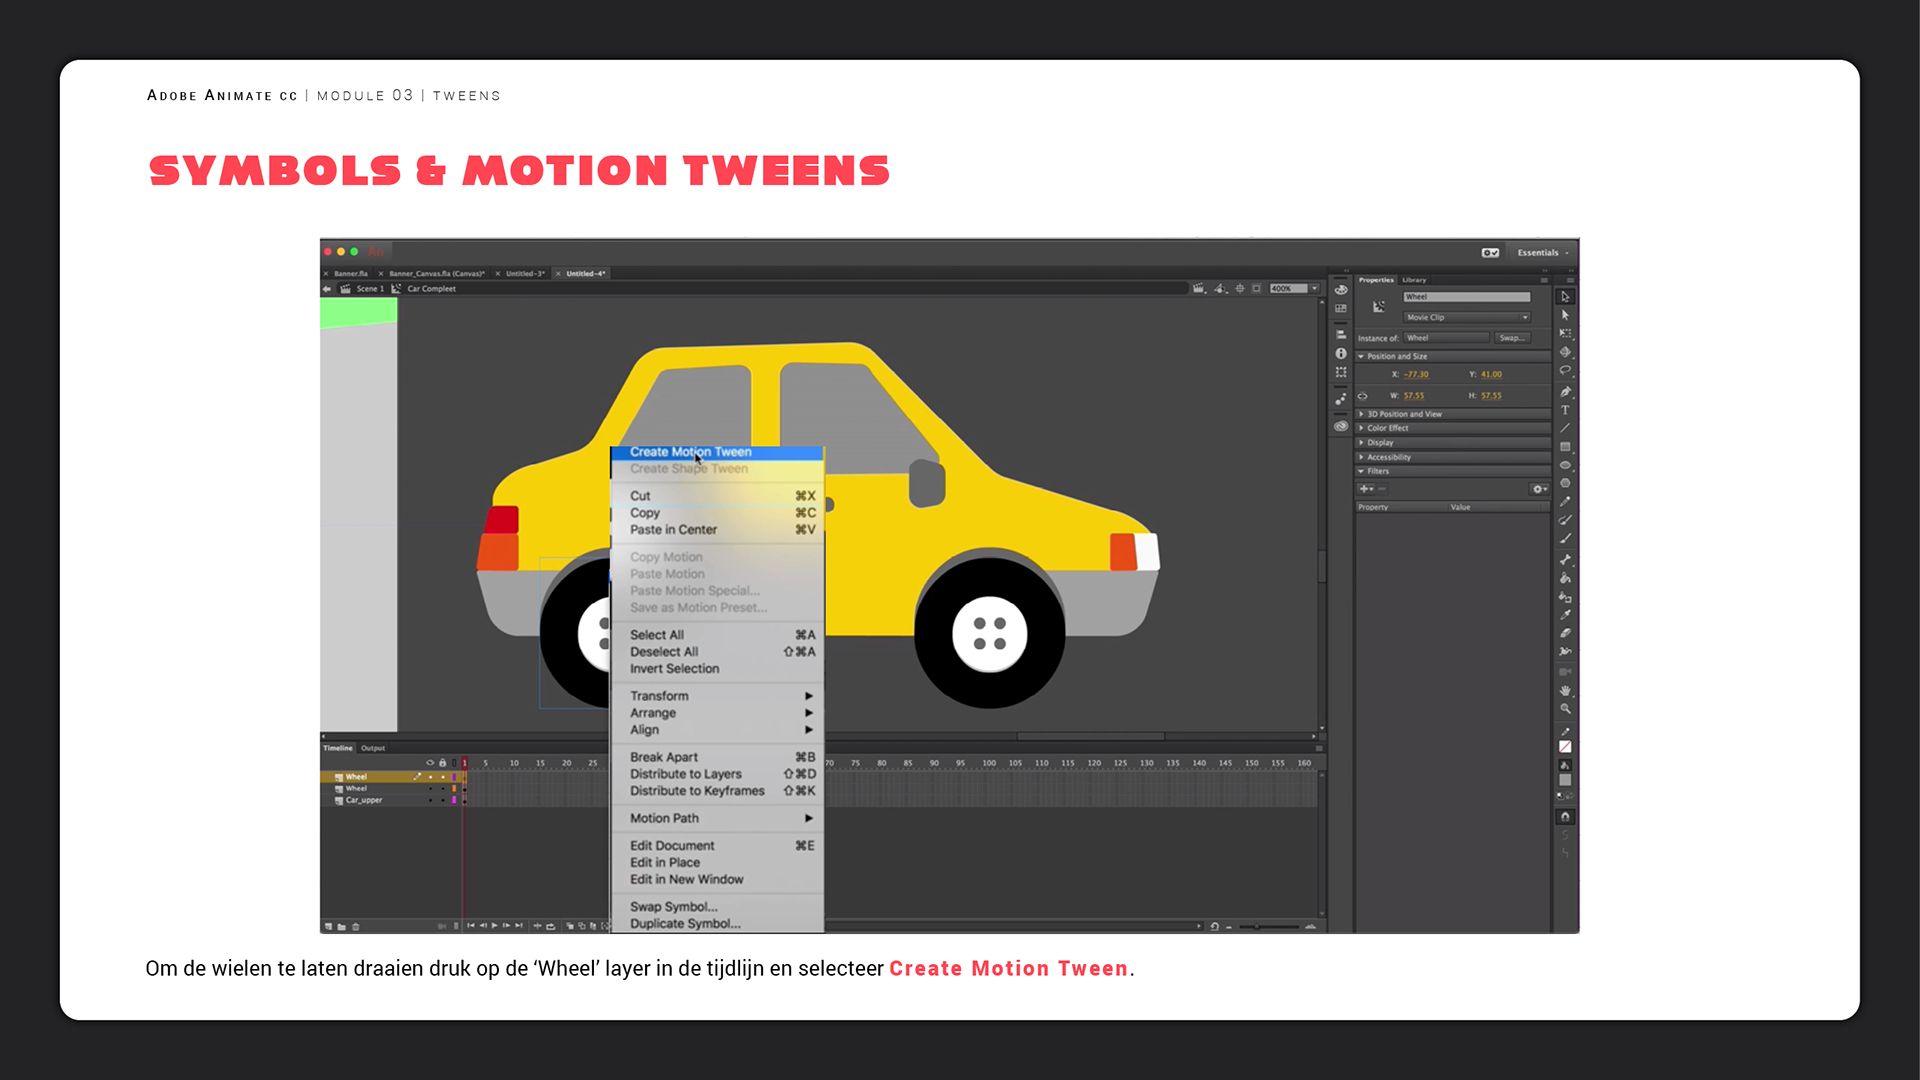Screen dimensions: 1920x1080
Task: Expand the Color Effect section
Action: click(1388, 428)
